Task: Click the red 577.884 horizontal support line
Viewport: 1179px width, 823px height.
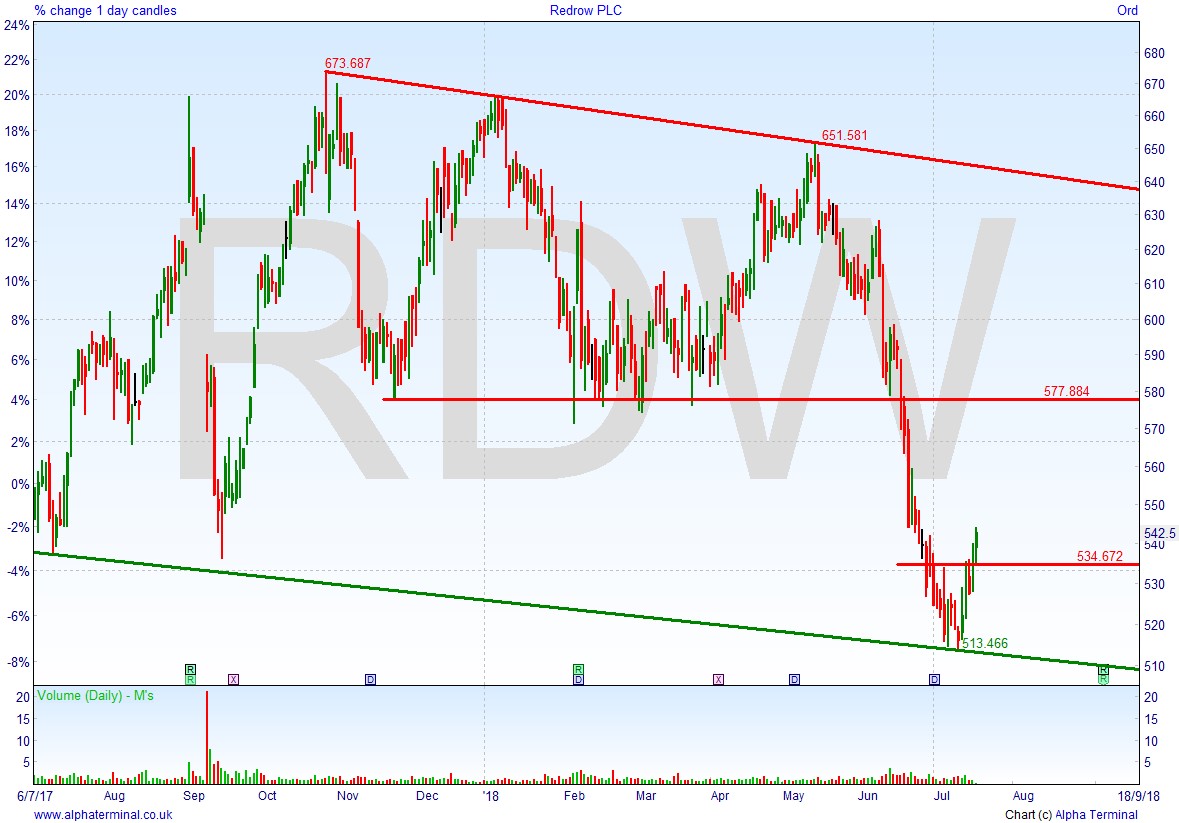Action: pos(761,399)
